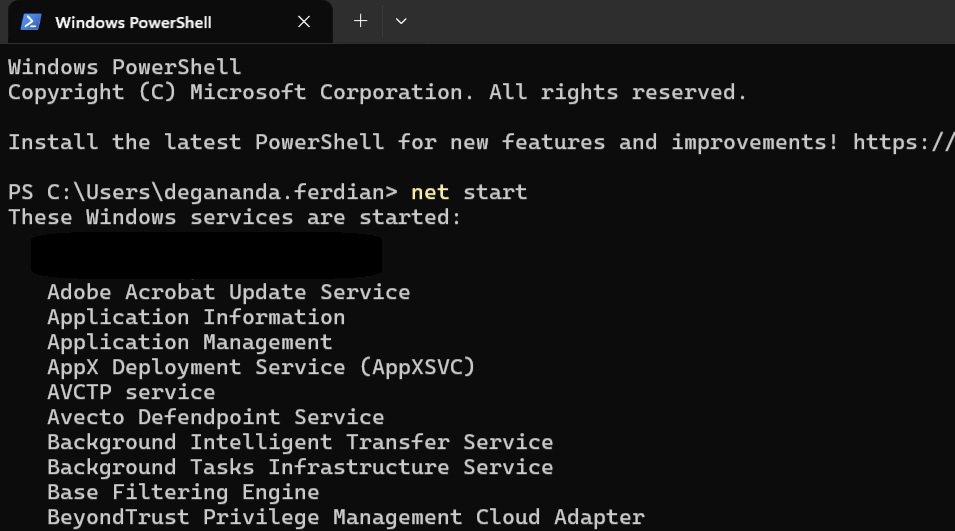
Task: Click the Application Information service line
Action: coord(196,318)
